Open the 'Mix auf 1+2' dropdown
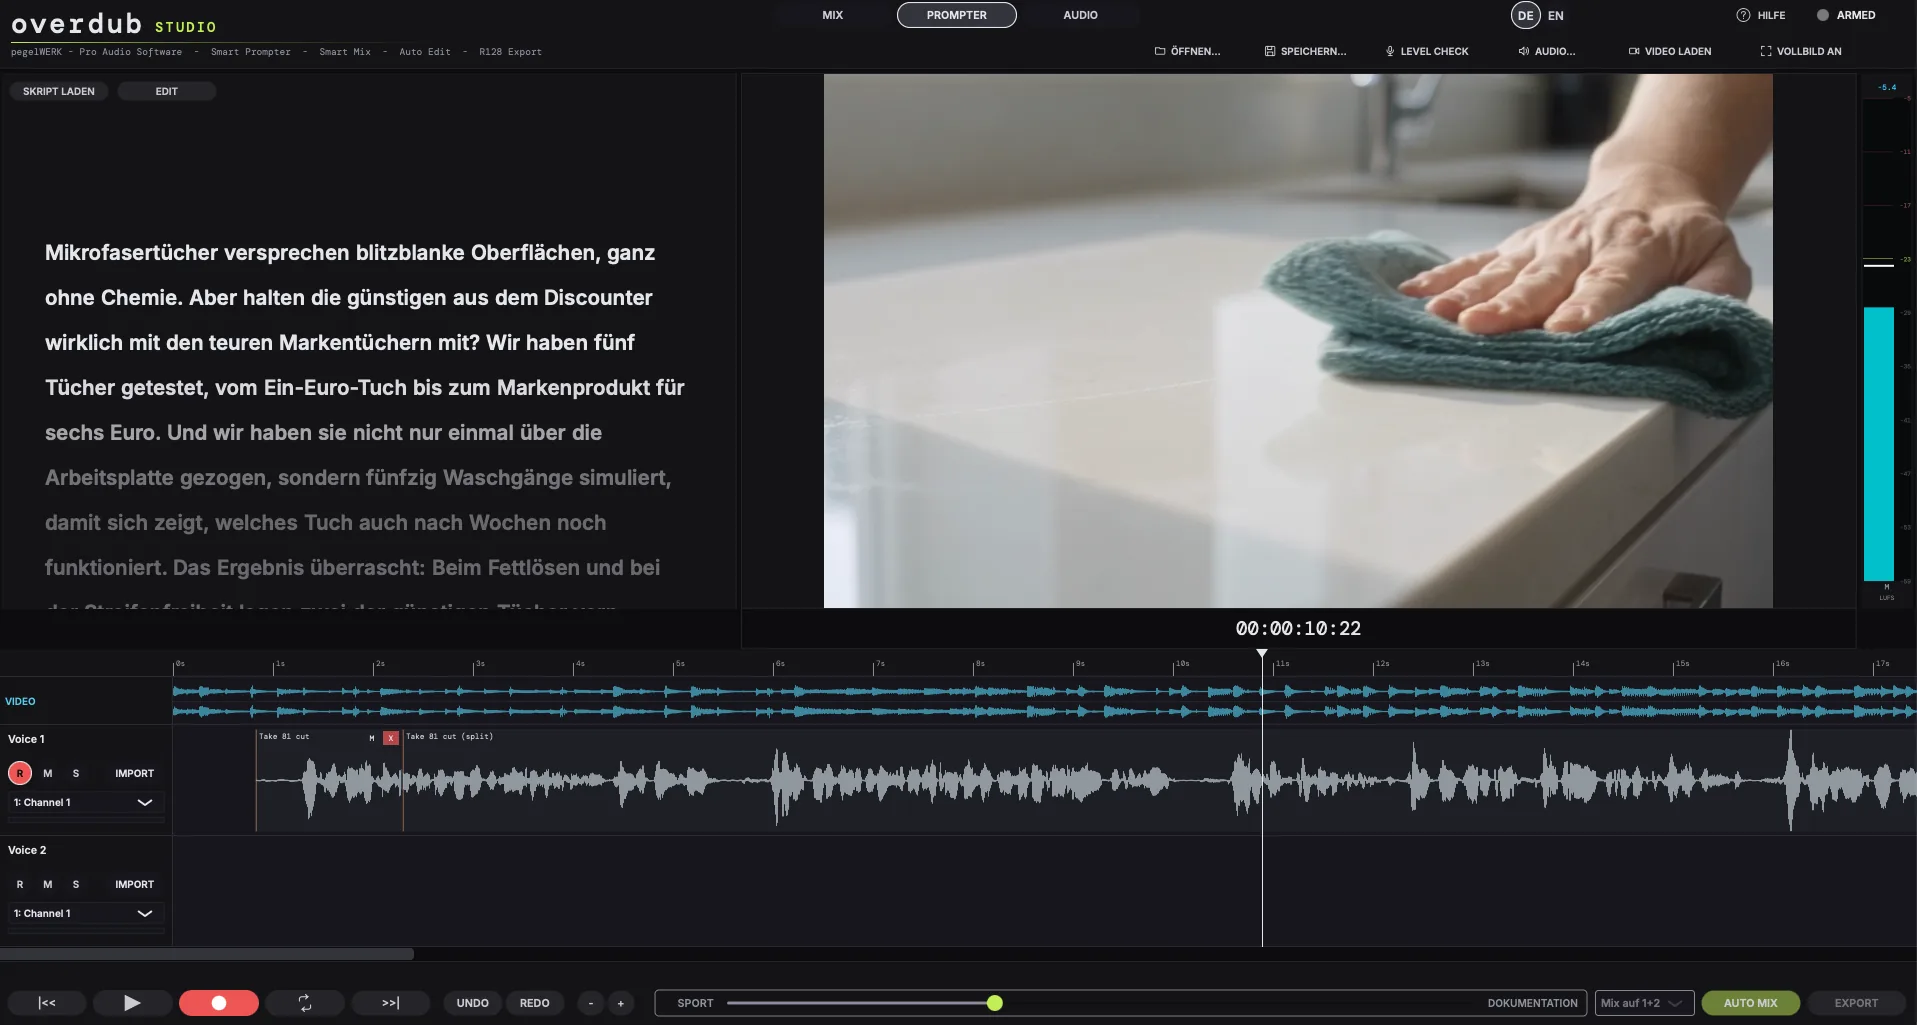 pyautogui.click(x=1644, y=1003)
